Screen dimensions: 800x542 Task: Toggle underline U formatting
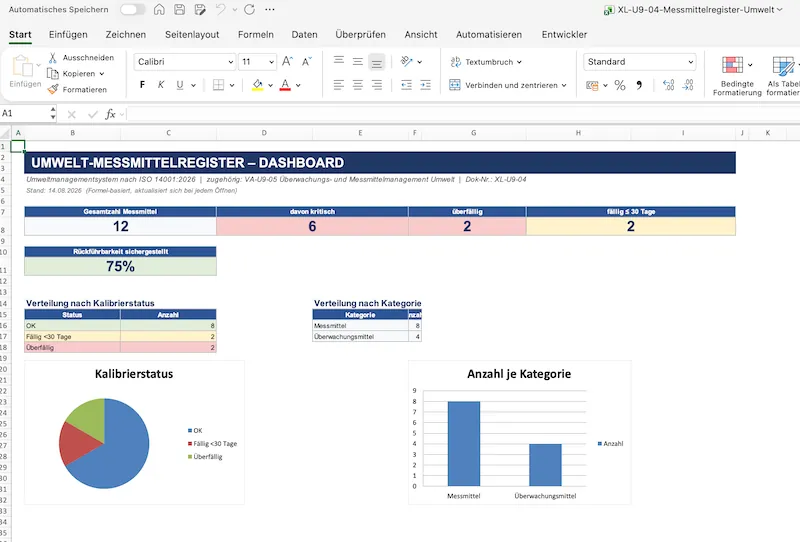pyautogui.click(x=180, y=85)
